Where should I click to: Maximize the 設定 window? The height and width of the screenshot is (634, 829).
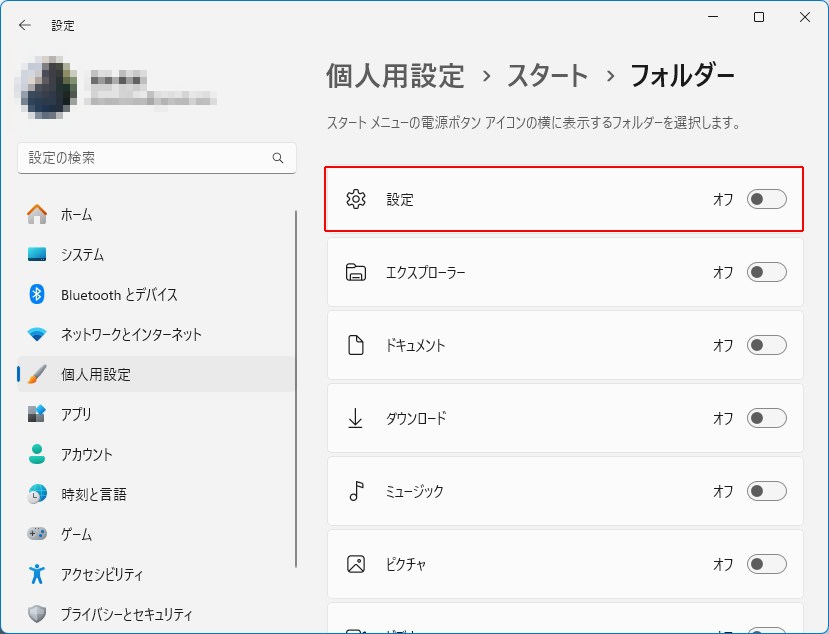(759, 17)
